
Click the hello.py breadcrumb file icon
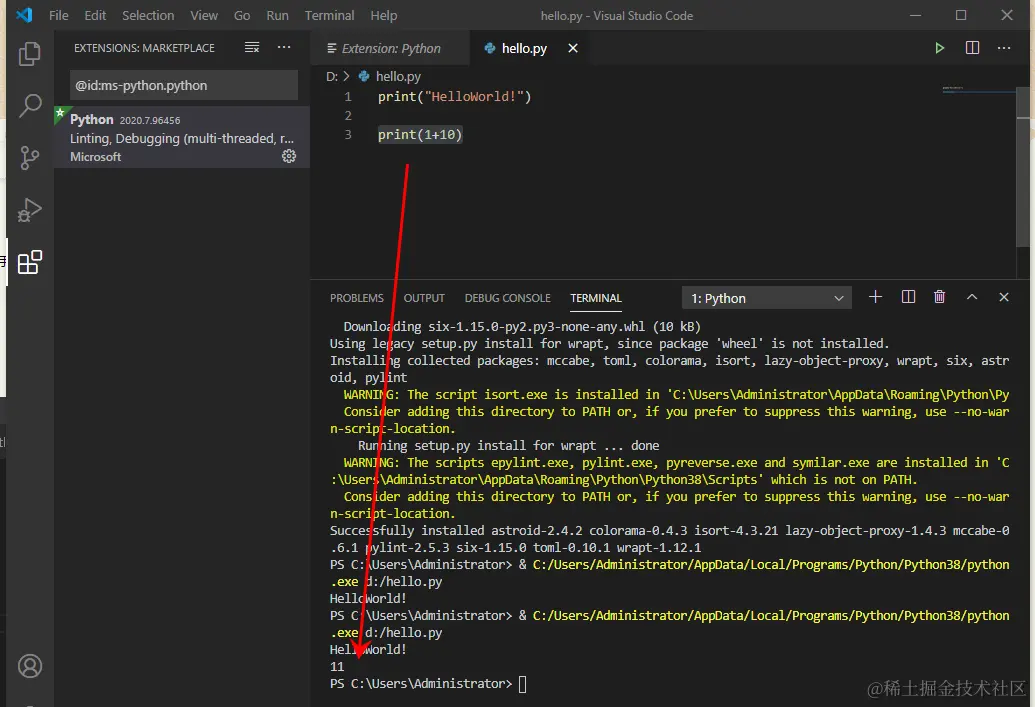click(x=364, y=77)
